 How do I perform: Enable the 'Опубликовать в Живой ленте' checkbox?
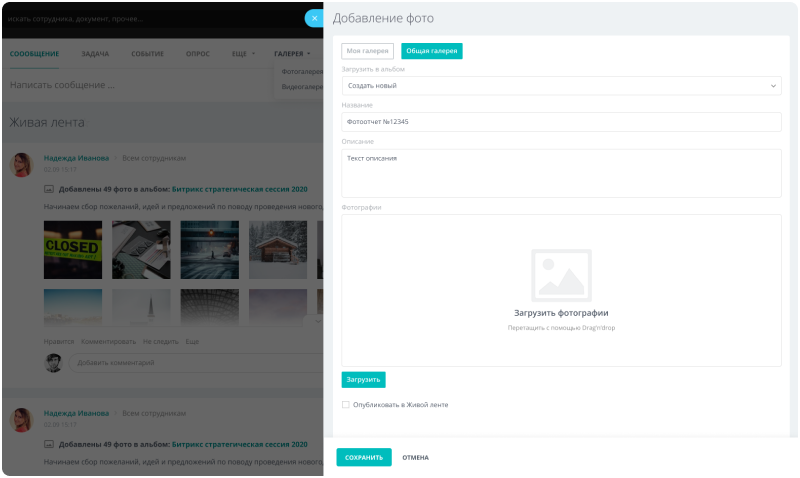click(345, 405)
